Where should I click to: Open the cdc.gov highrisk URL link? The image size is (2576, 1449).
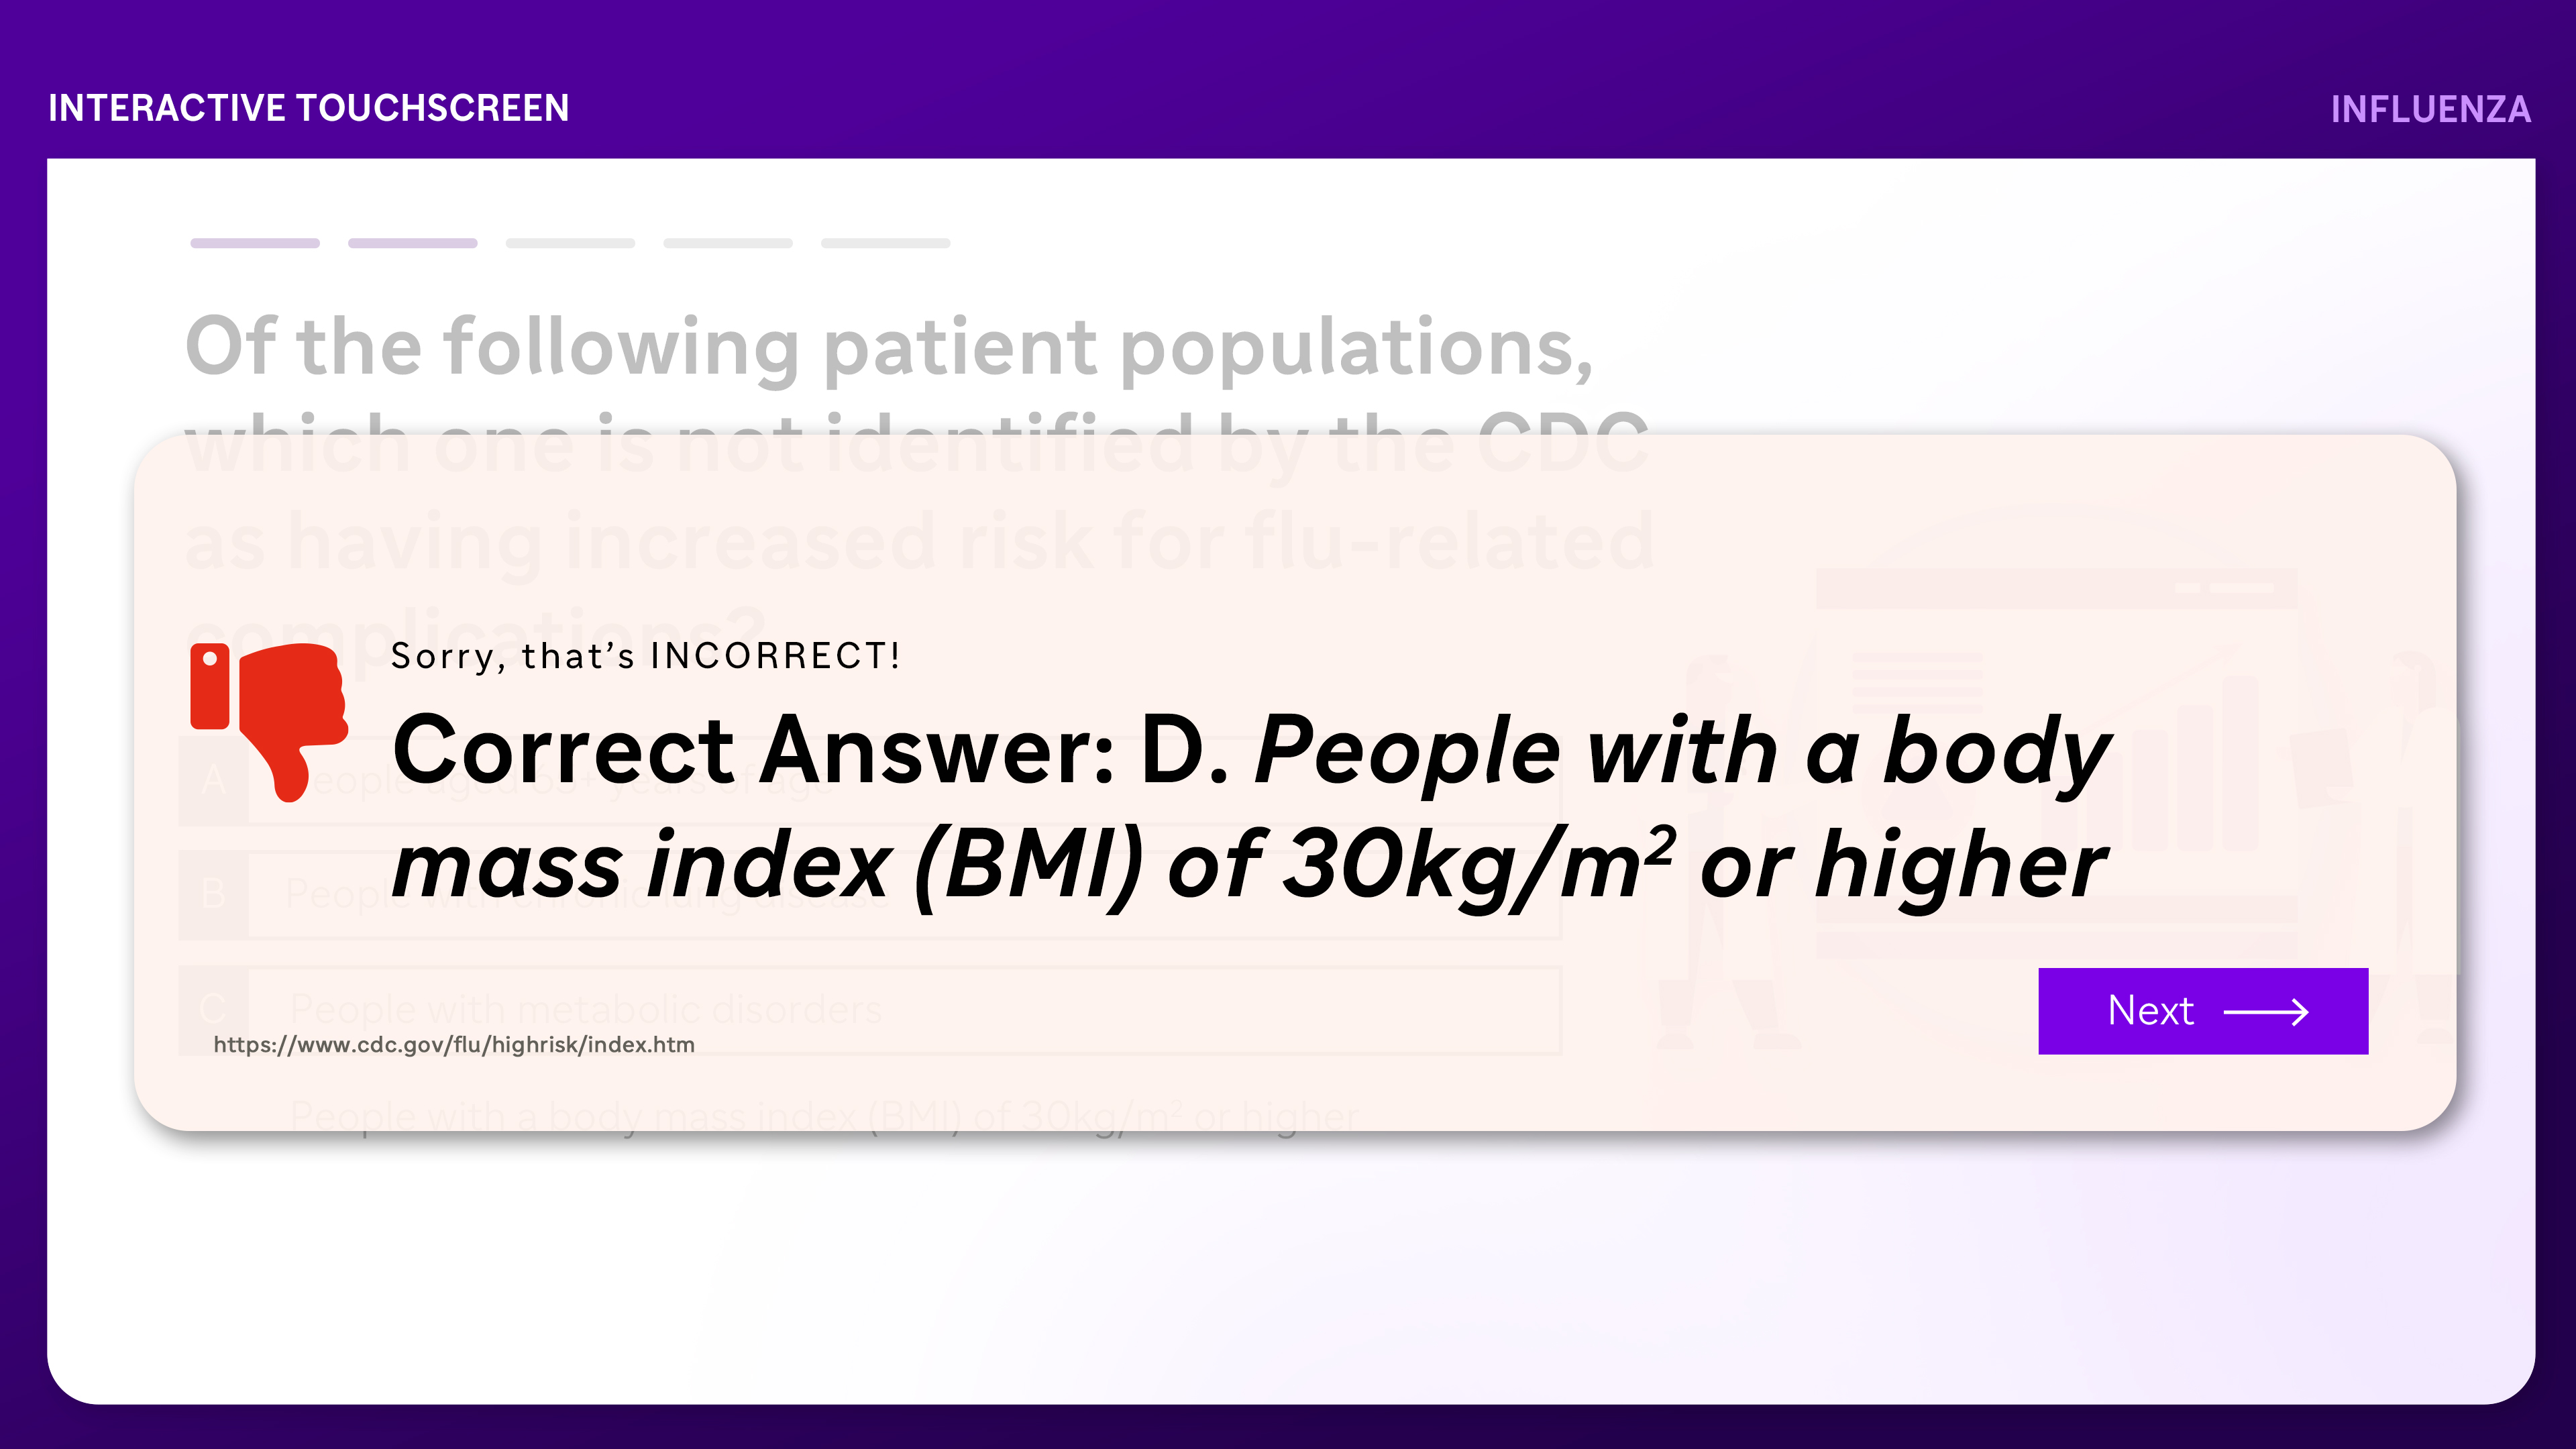(454, 1044)
